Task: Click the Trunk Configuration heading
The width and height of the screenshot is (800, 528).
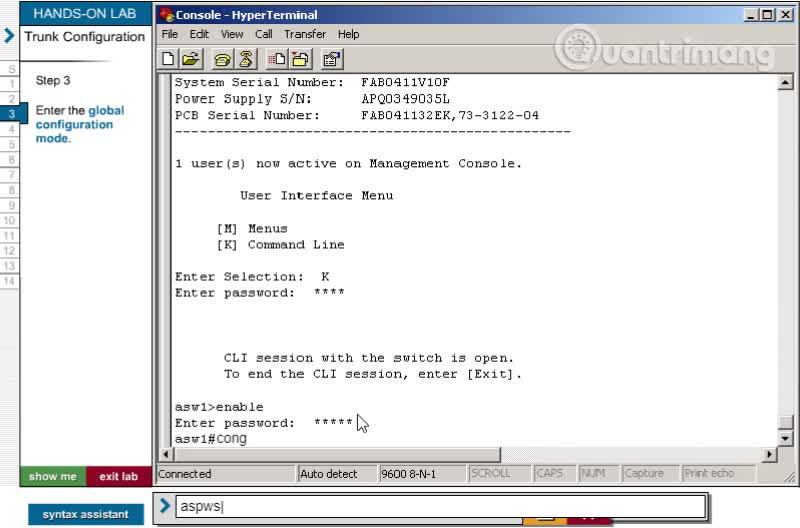Action: [x=85, y=37]
